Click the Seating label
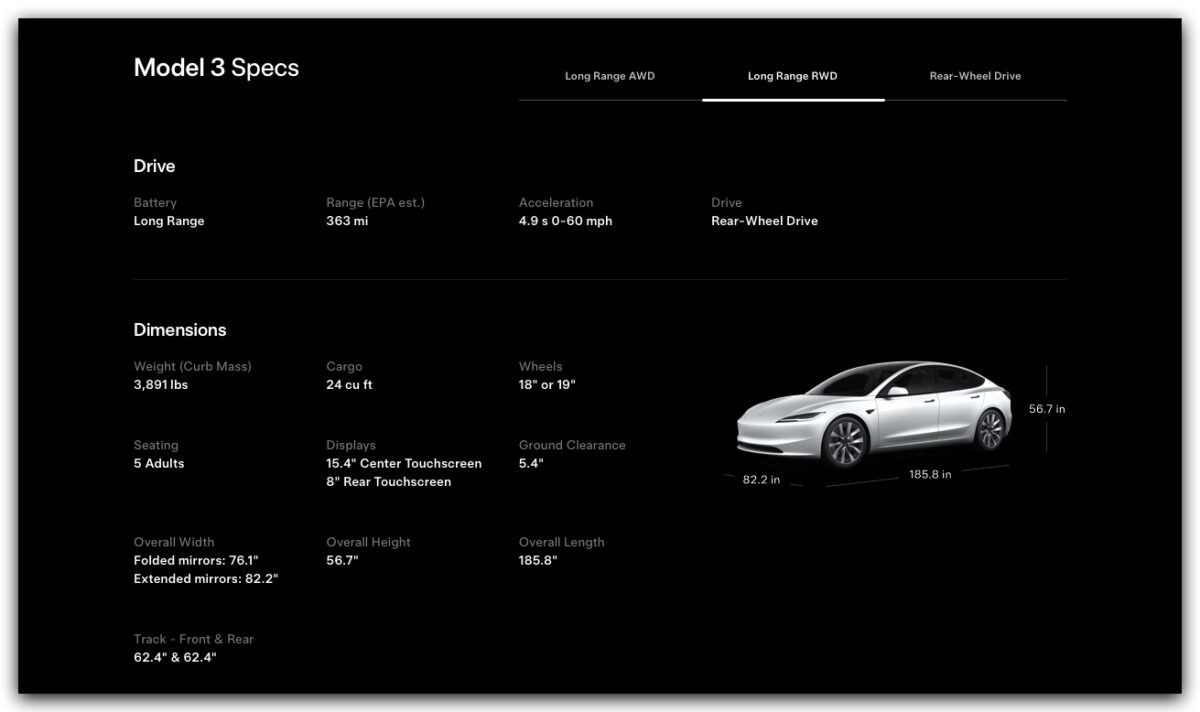This screenshot has height=712, width=1200. point(156,446)
